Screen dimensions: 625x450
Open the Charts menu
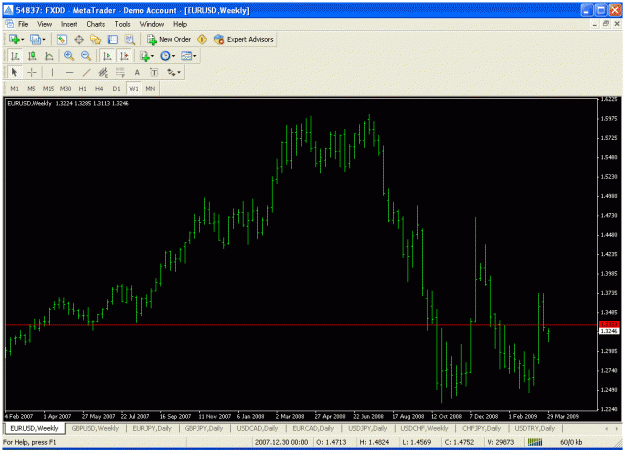[96, 24]
